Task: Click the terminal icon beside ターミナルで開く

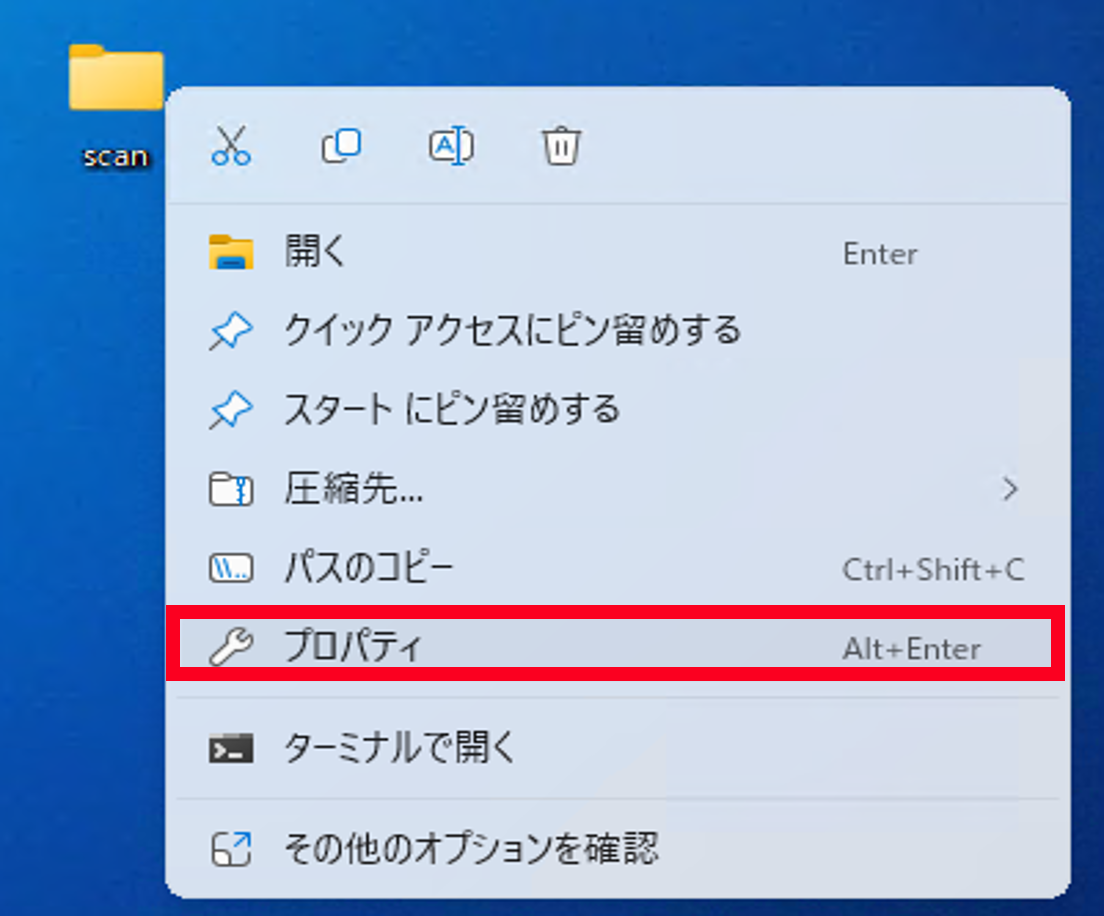Action: [x=231, y=748]
